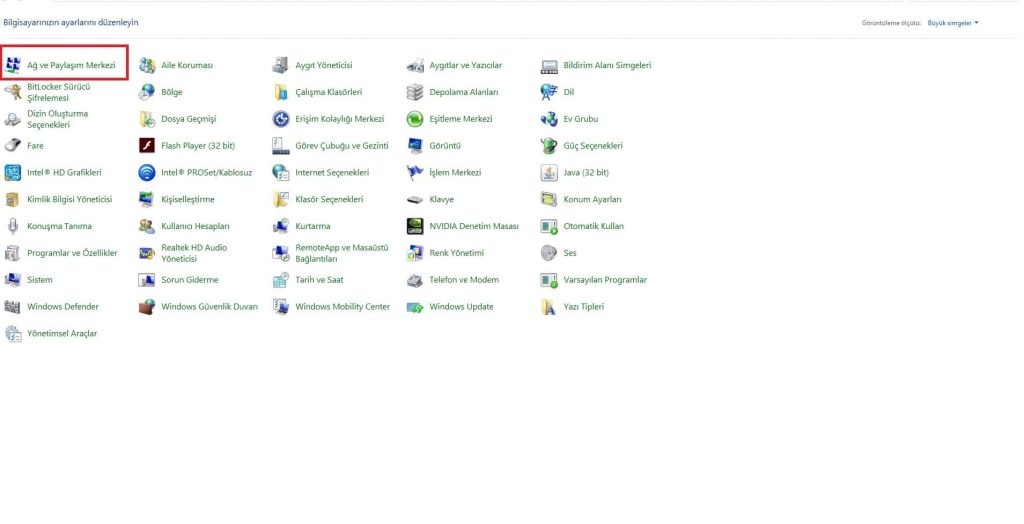Click Realtek HD Audio Yöneticisi link

pyautogui.click(x=194, y=253)
